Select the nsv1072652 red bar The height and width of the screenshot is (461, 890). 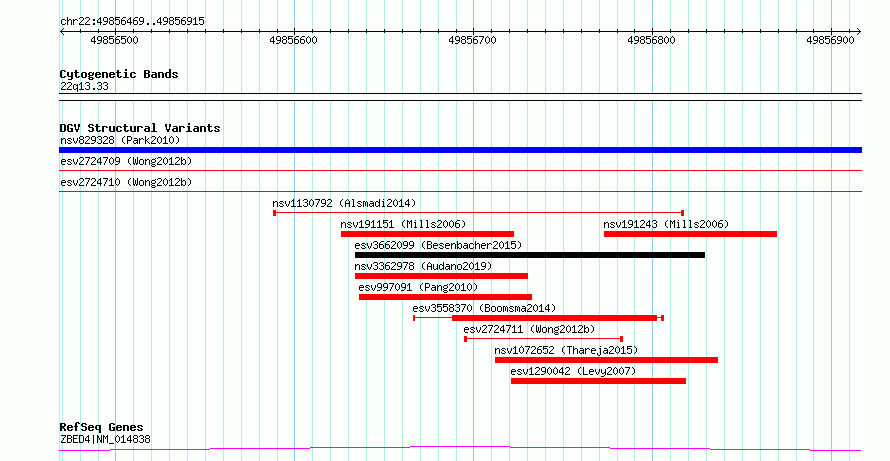[606, 360]
